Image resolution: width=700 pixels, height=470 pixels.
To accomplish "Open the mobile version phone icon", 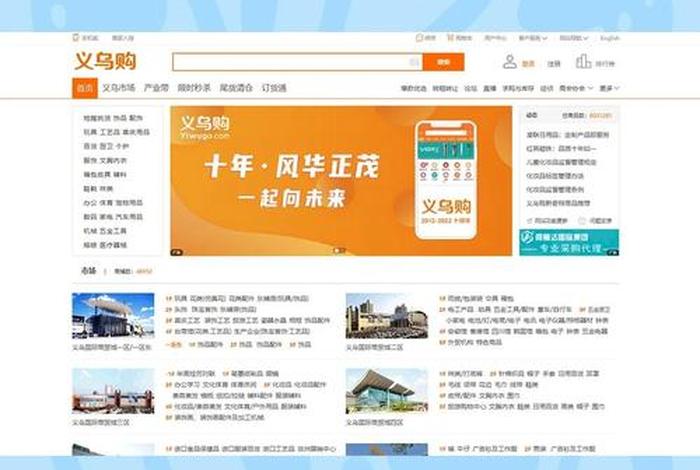I will pyautogui.click(x=75, y=37).
